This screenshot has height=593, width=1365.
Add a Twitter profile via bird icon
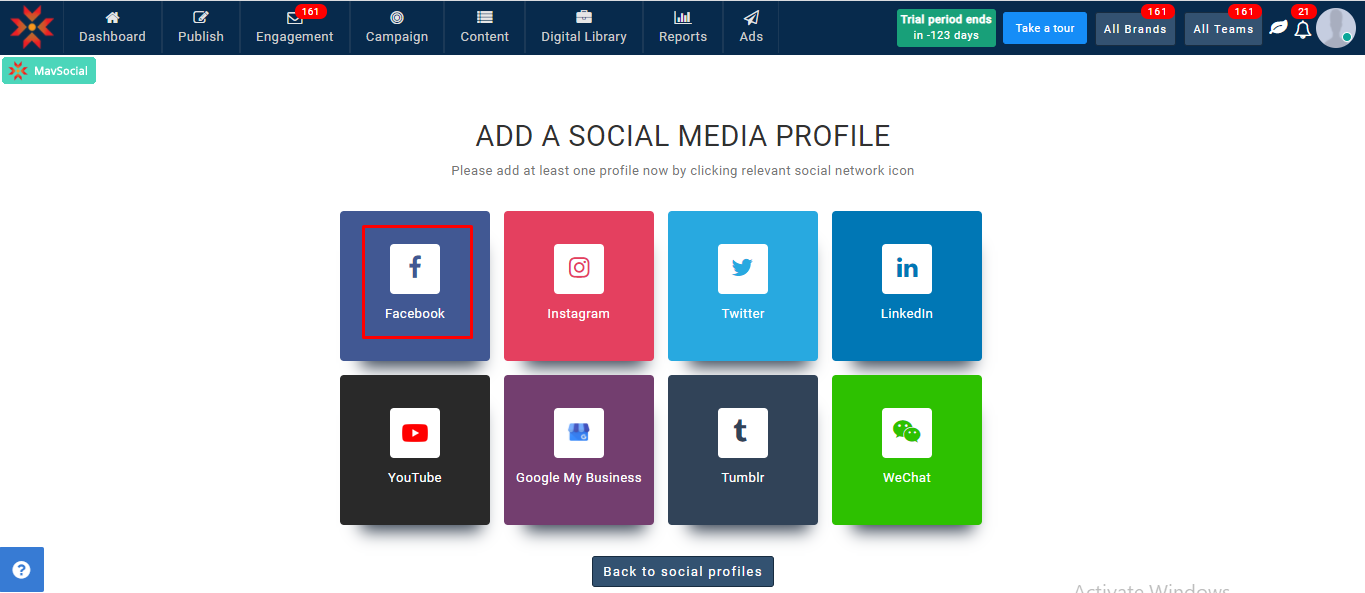[743, 269]
